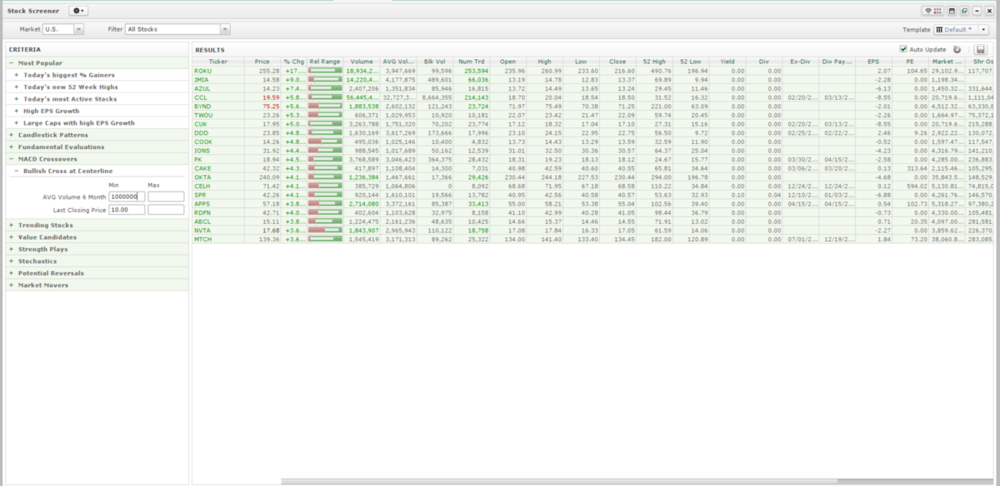Sort by the Rel Range column header
The width and height of the screenshot is (1000, 486).
(325, 62)
